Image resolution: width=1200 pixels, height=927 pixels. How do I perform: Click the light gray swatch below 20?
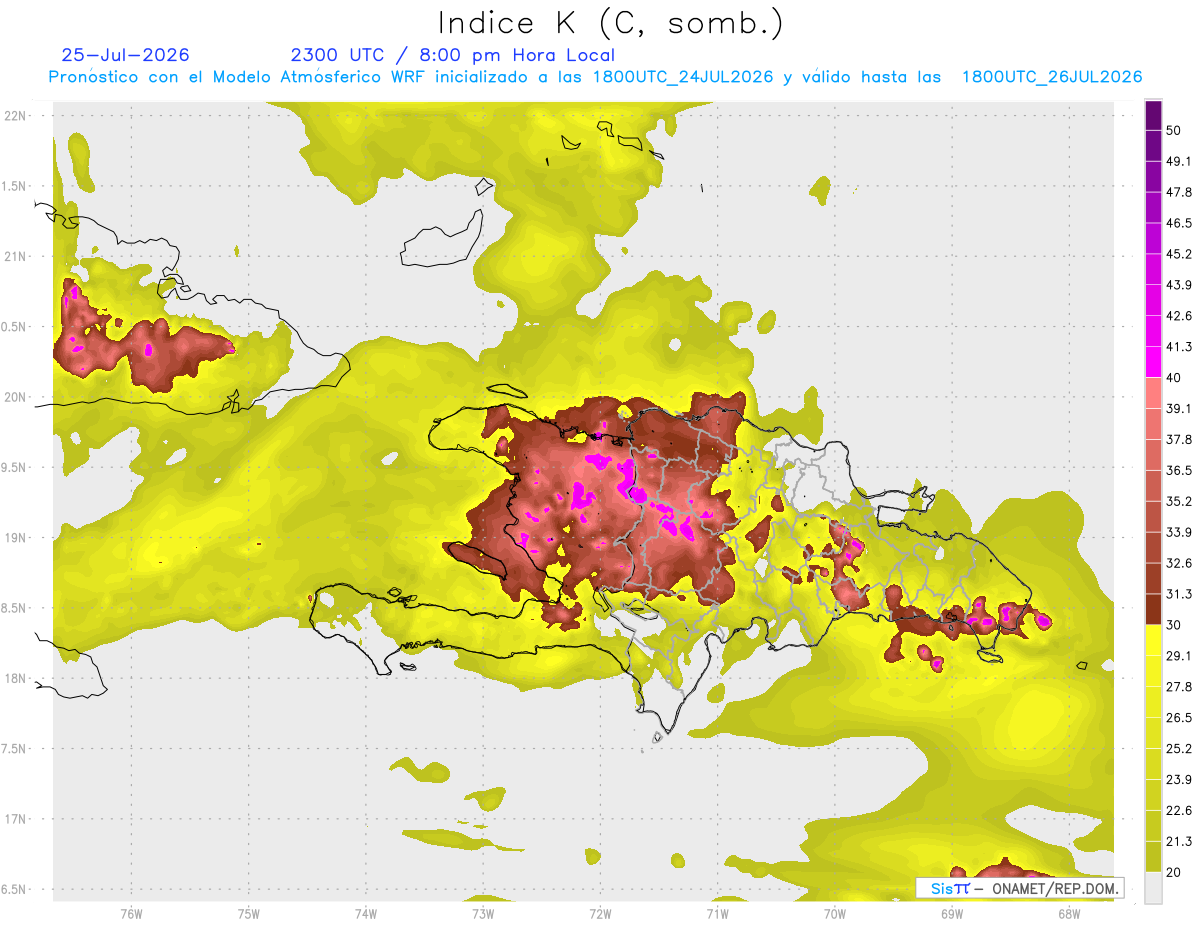[x=1153, y=888]
